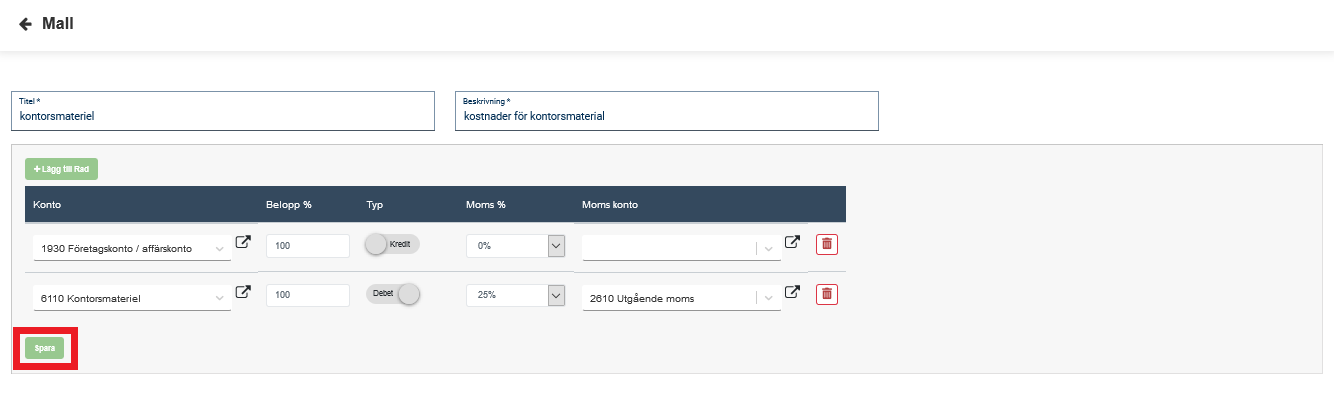The image size is (1334, 402).
Task: Click the Titel input field
Action: point(223,115)
